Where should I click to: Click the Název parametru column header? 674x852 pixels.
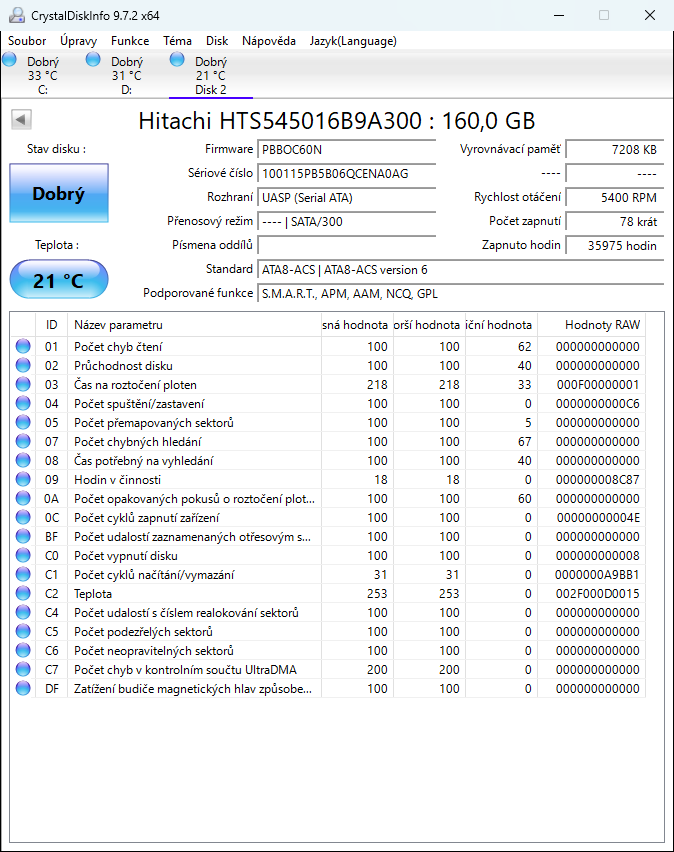pos(194,325)
